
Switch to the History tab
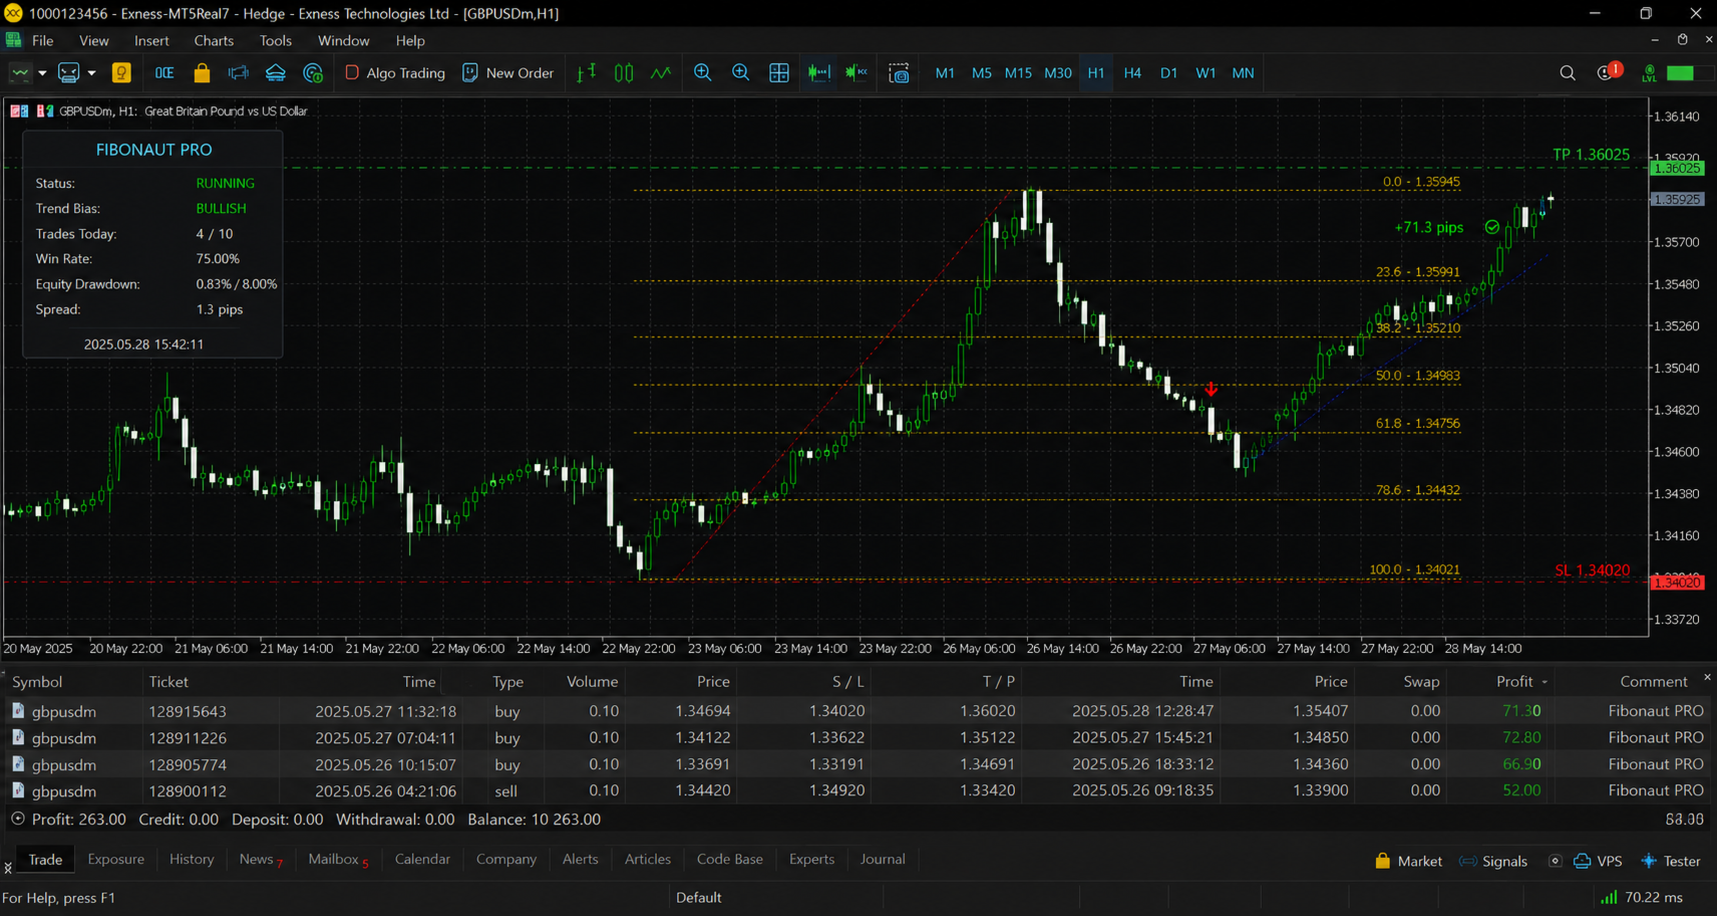coord(192,859)
